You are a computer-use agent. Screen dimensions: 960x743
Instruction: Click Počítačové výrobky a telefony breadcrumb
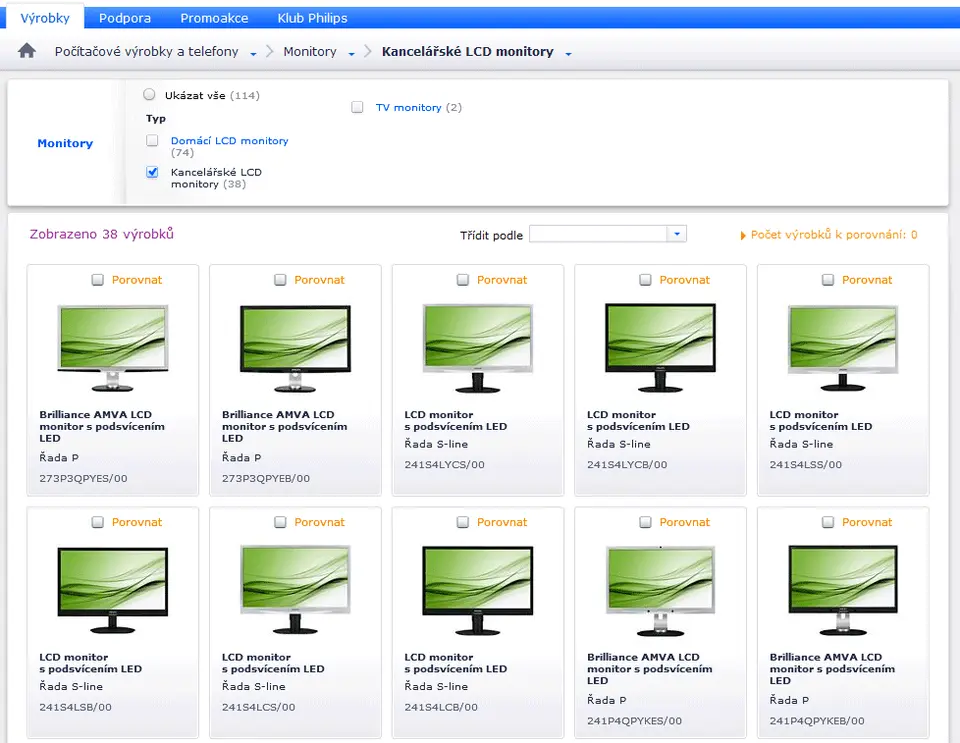click(x=146, y=51)
